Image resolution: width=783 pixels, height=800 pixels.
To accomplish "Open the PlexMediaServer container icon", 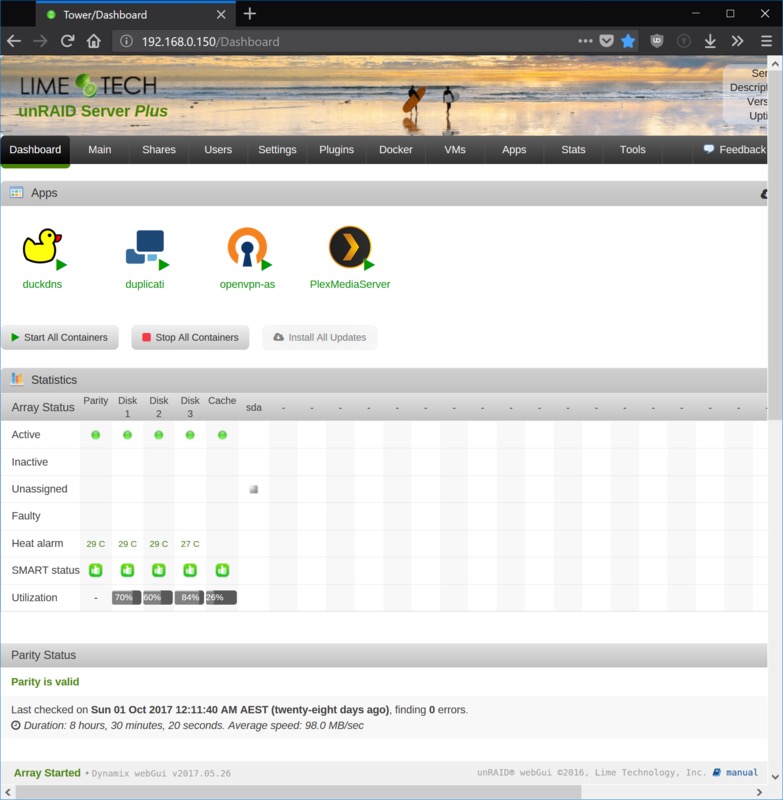I will [349, 247].
